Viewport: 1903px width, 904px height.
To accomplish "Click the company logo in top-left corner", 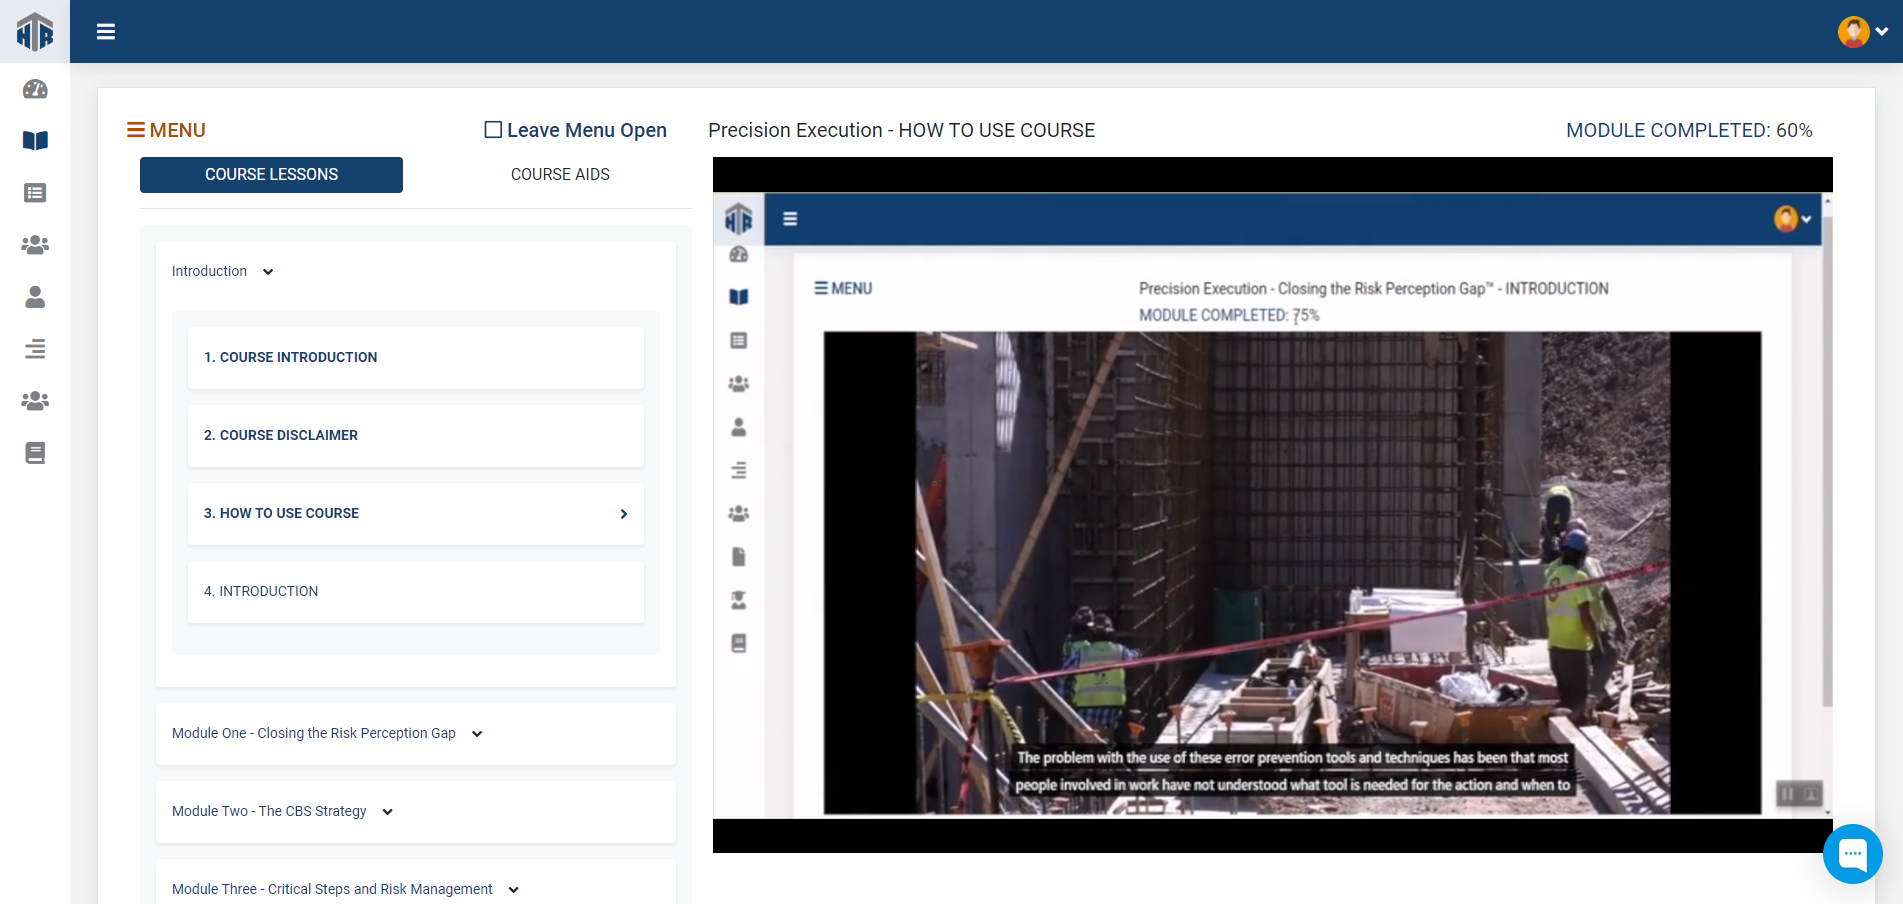I will (x=35, y=32).
